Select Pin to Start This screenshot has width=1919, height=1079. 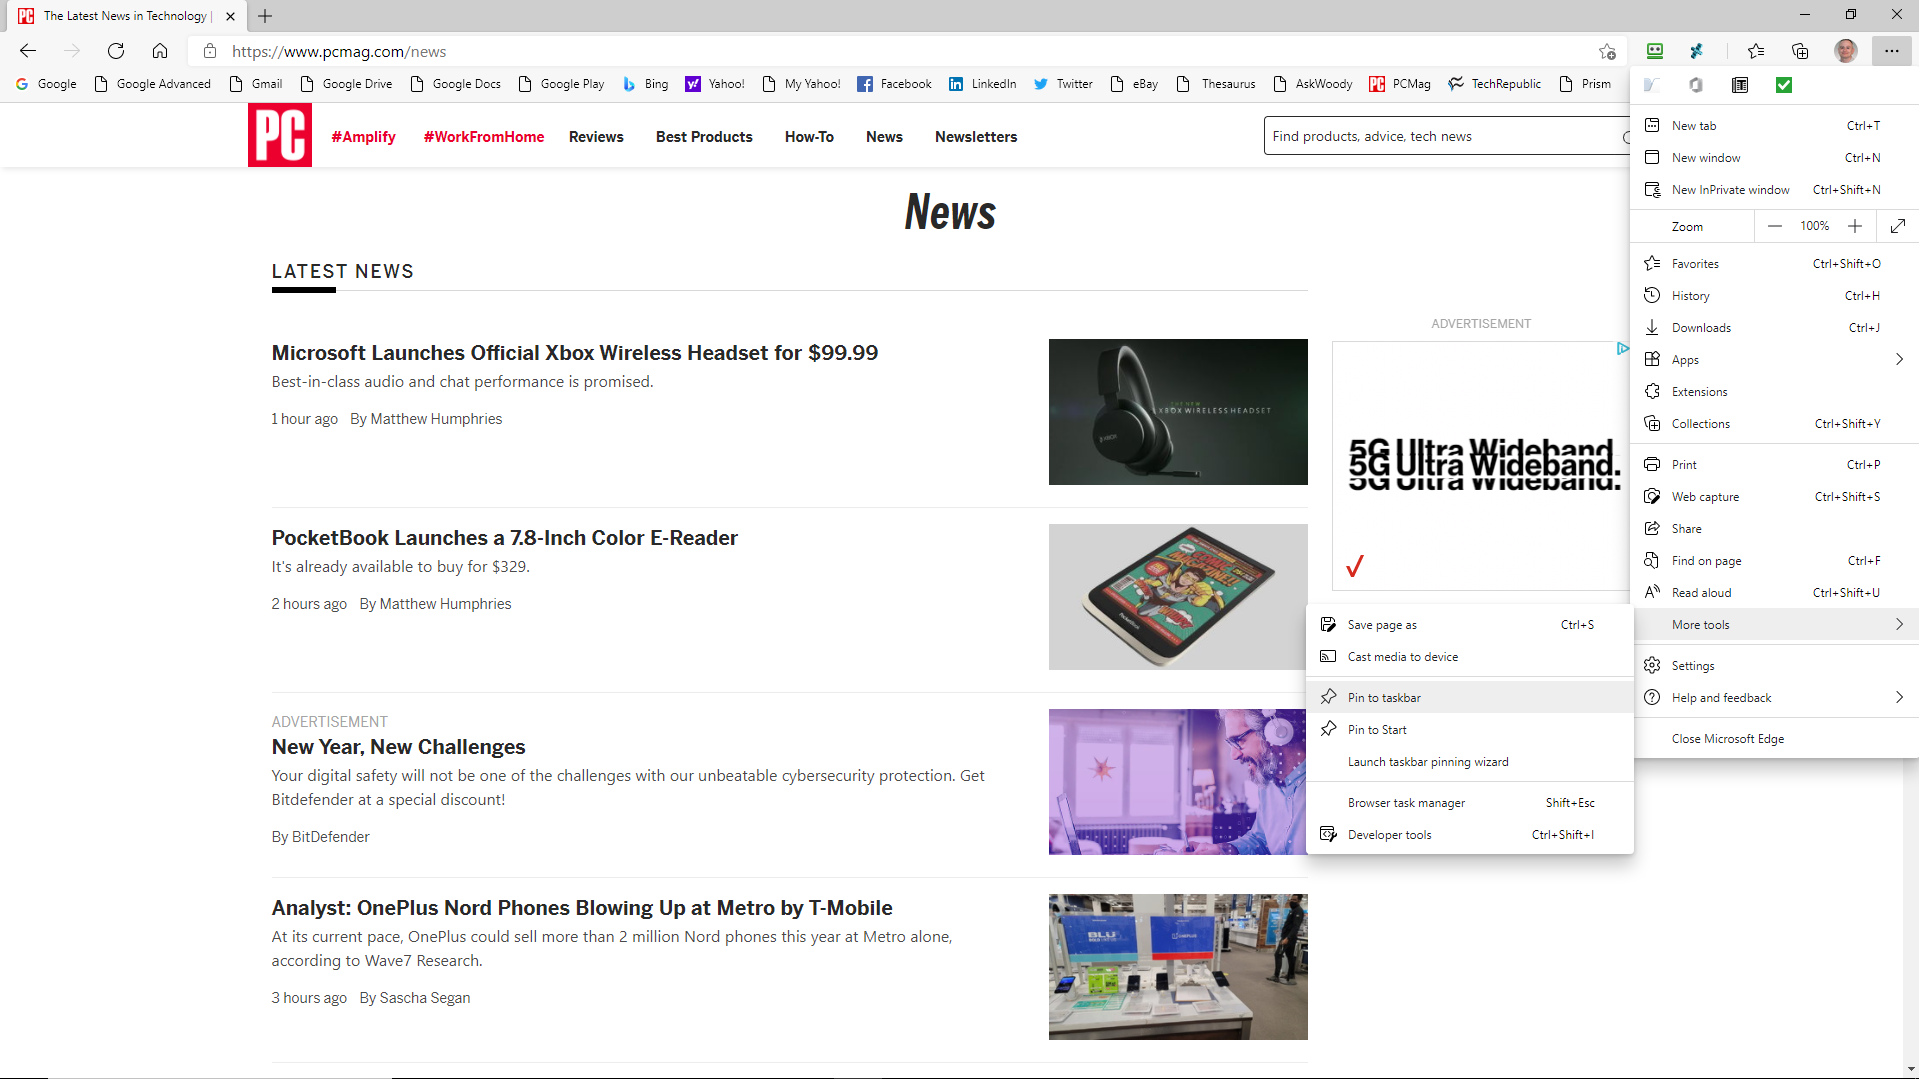coord(1470,730)
